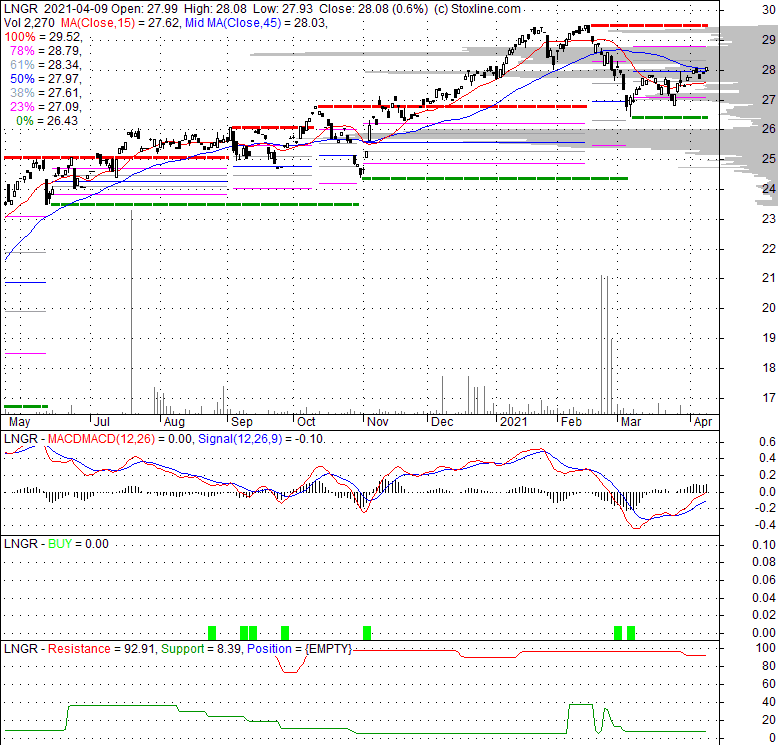Click the May label on time axis

pyautogui.click(x=19, y=422)
